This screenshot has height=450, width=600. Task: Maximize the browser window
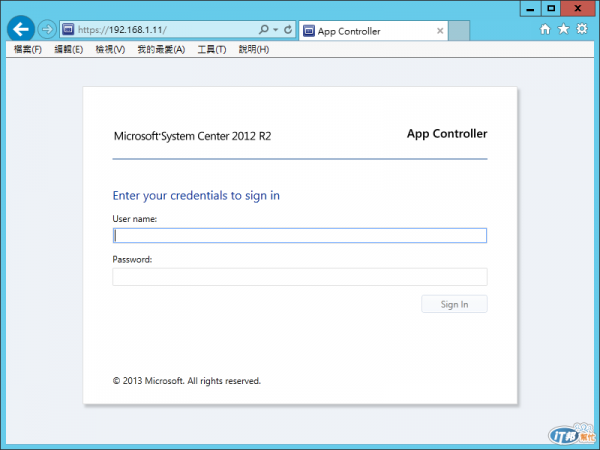click(551, 8)
